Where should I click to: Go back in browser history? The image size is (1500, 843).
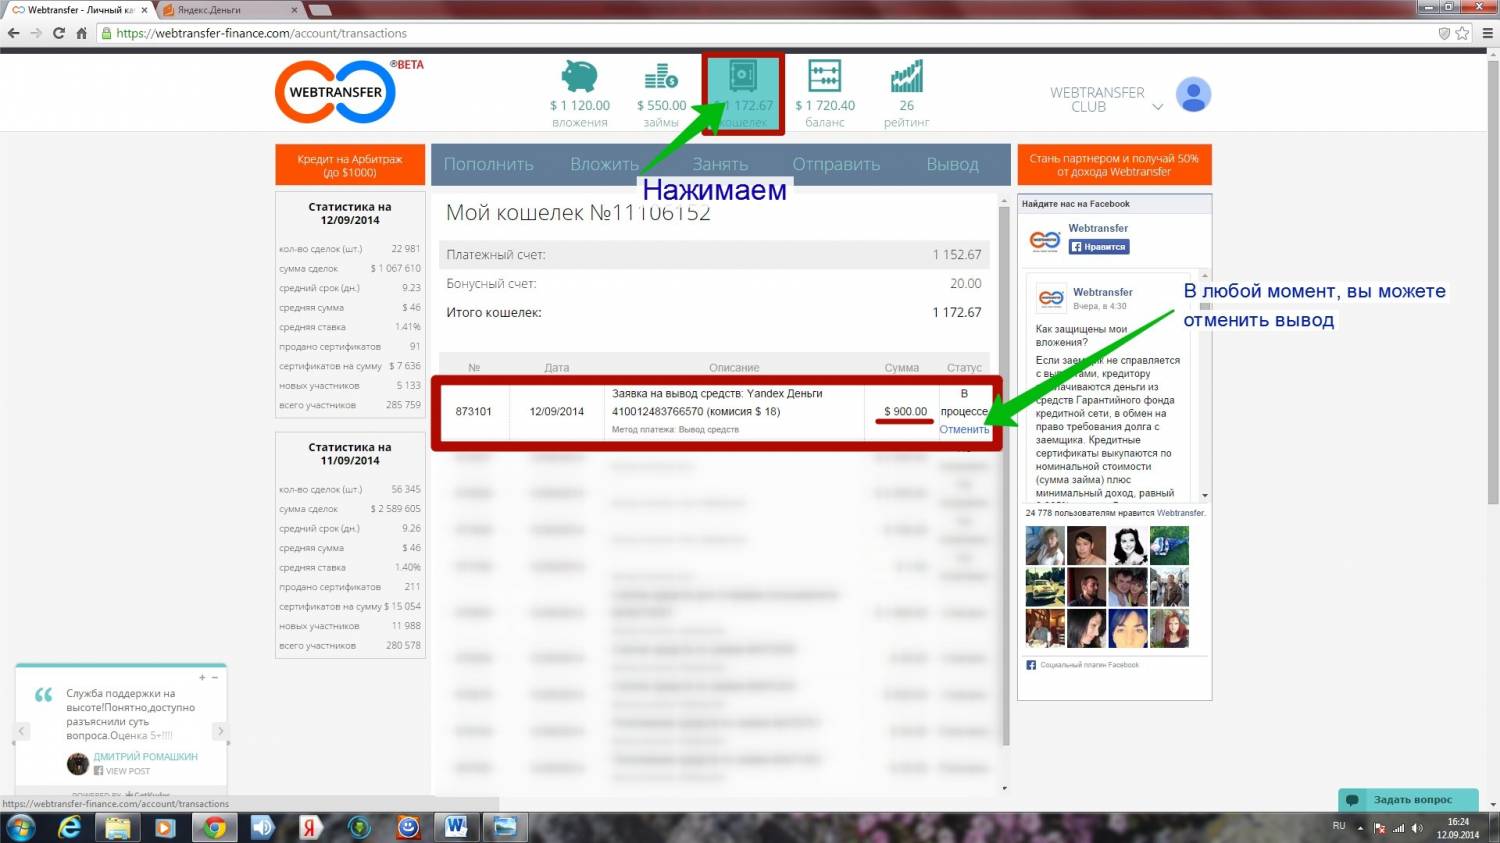[x=14, y=33]
